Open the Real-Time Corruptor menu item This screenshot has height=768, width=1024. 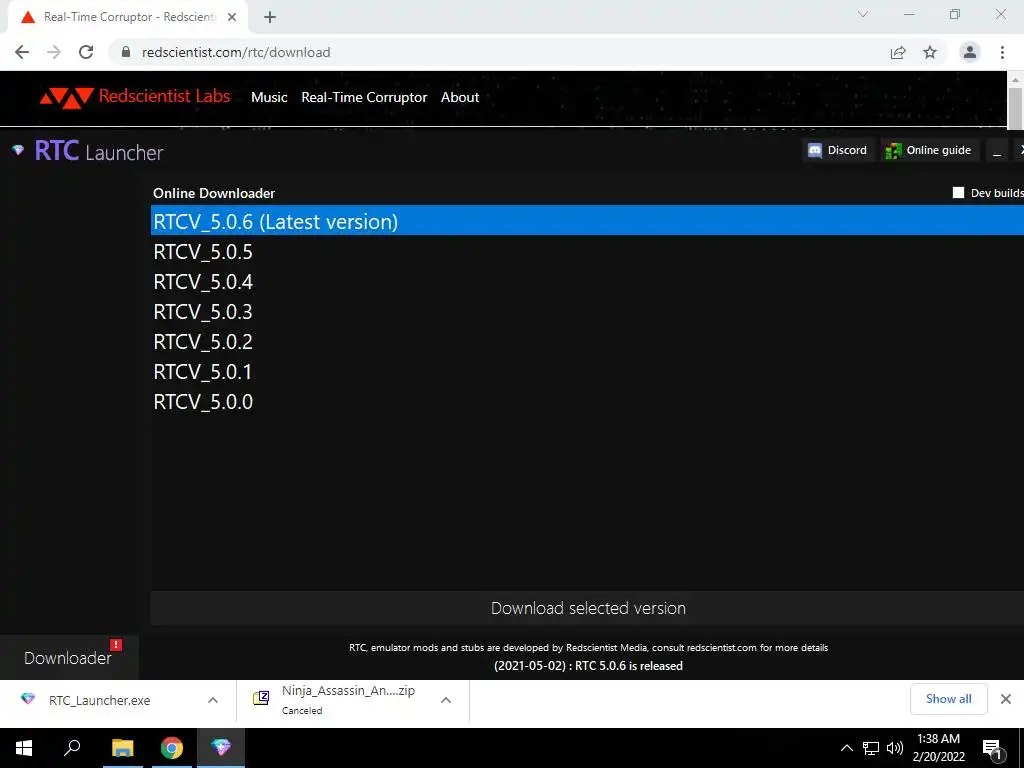point(364,97)
